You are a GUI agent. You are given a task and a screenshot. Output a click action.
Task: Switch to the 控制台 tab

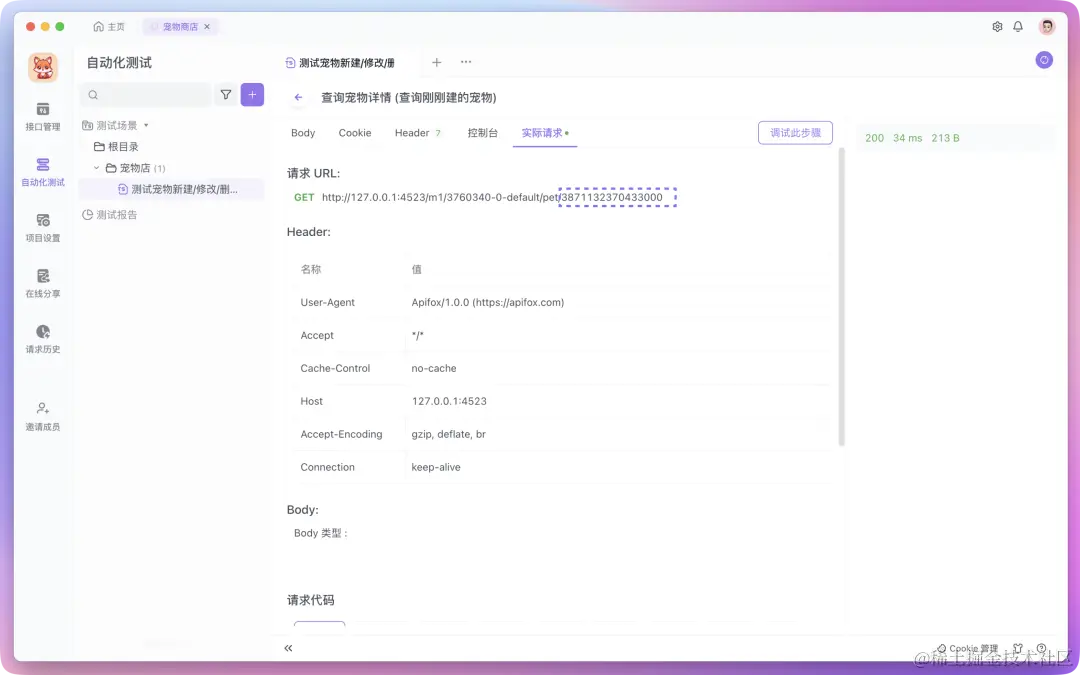[483, 132]
